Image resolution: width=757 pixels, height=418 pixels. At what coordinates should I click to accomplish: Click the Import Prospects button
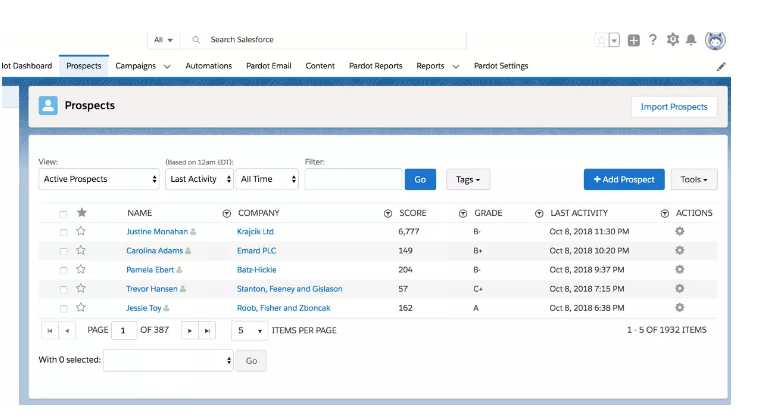(x=674, y=107)
